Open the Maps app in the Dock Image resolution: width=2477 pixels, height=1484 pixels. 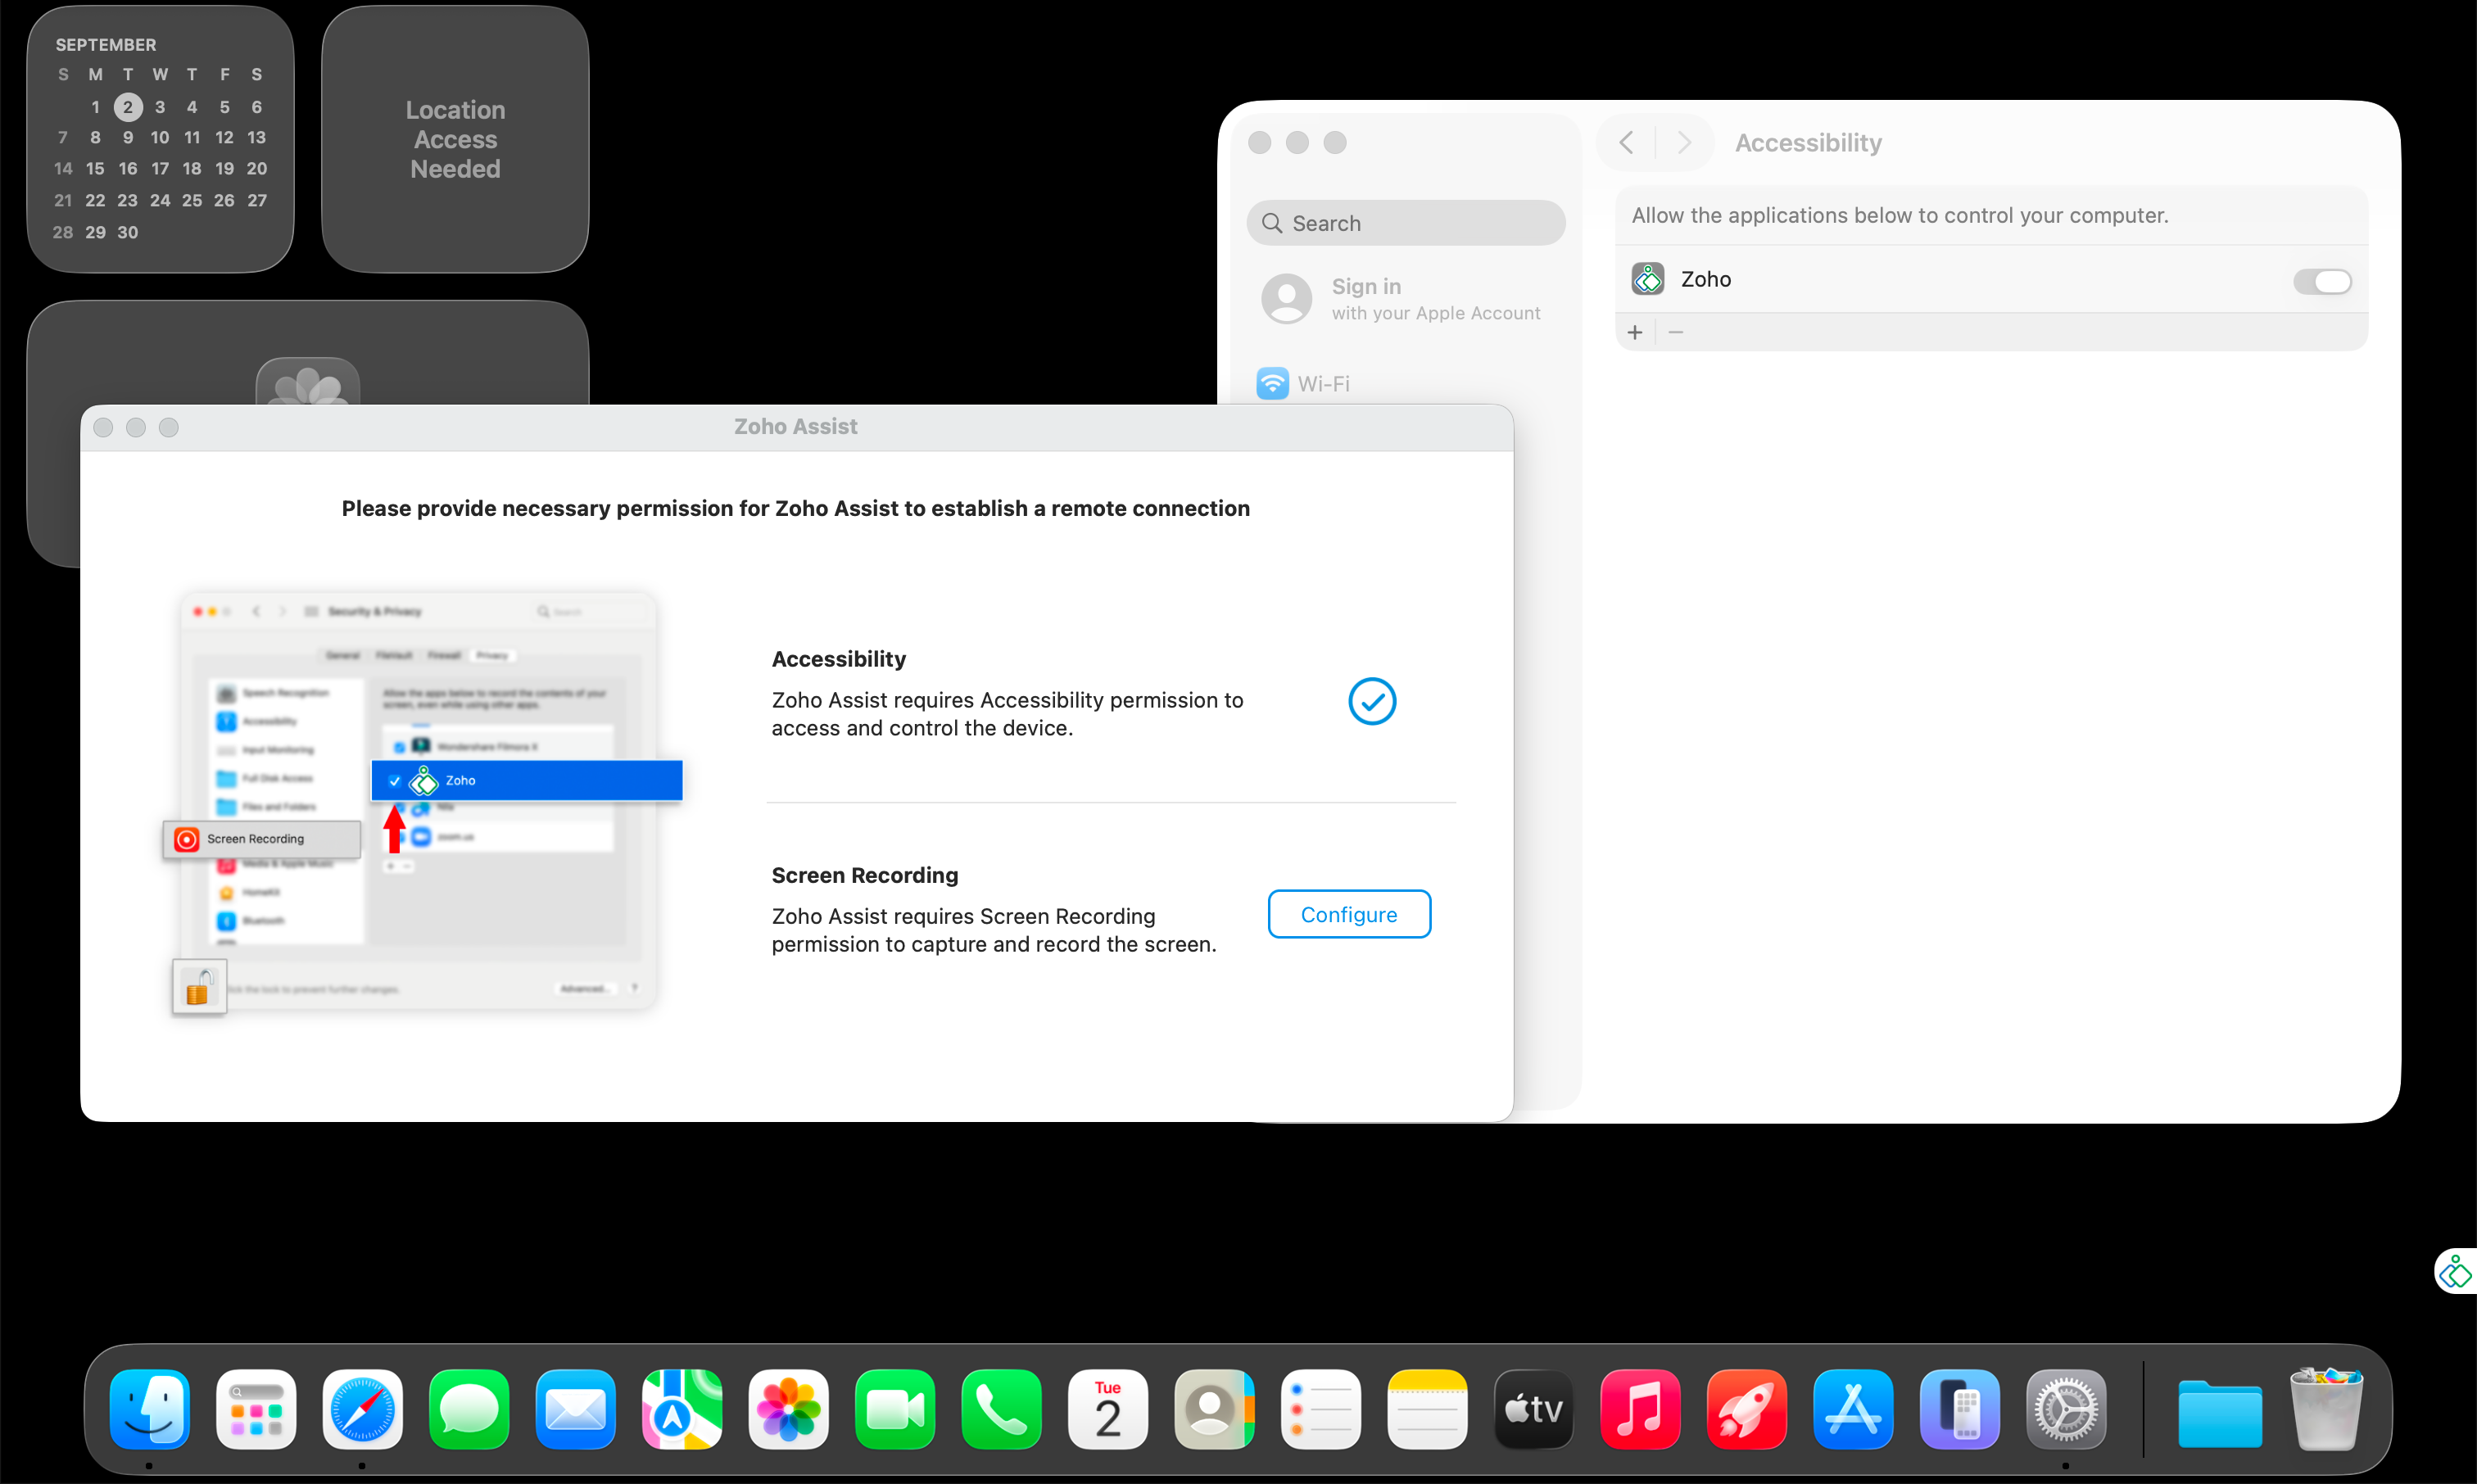click(x=681, y=1410)
